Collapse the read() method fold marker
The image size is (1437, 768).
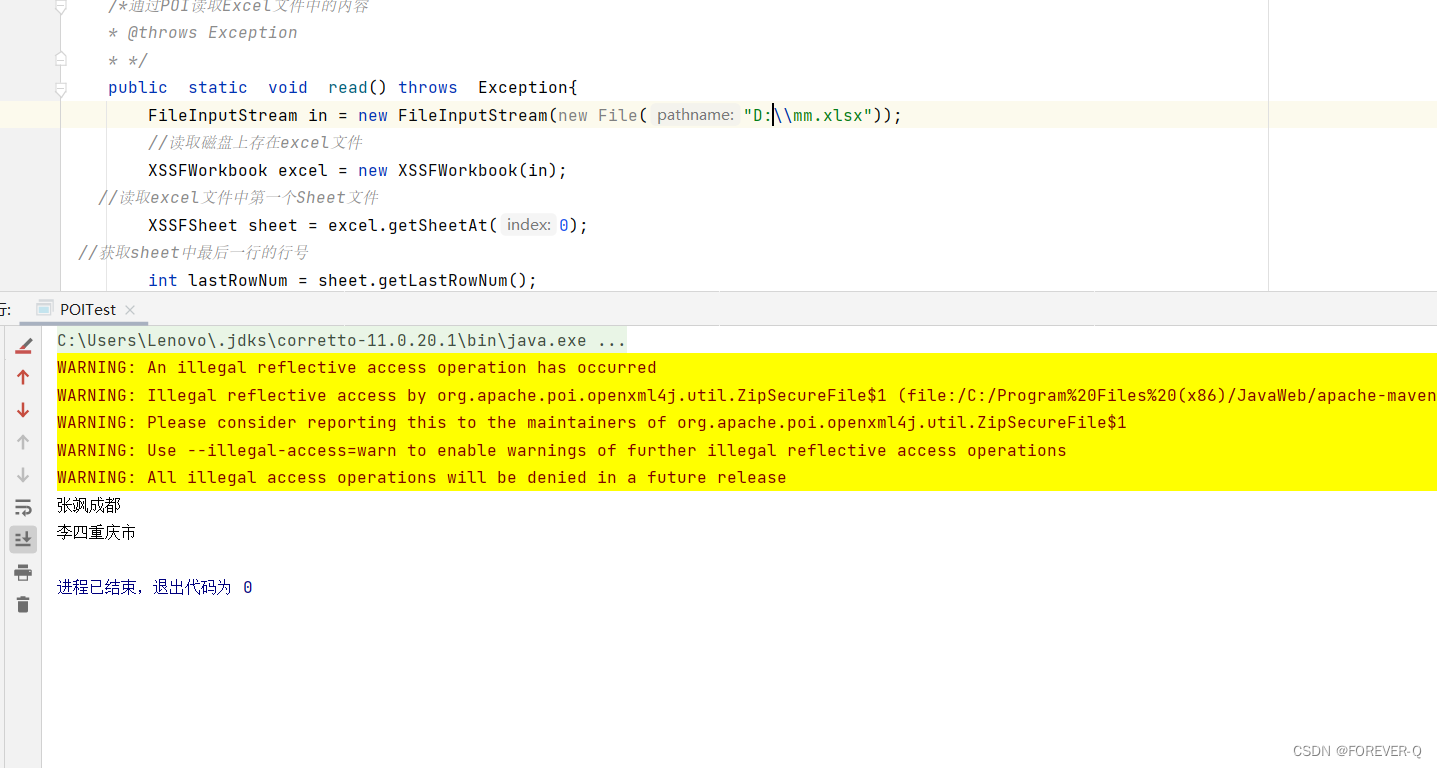coord(60,89)
